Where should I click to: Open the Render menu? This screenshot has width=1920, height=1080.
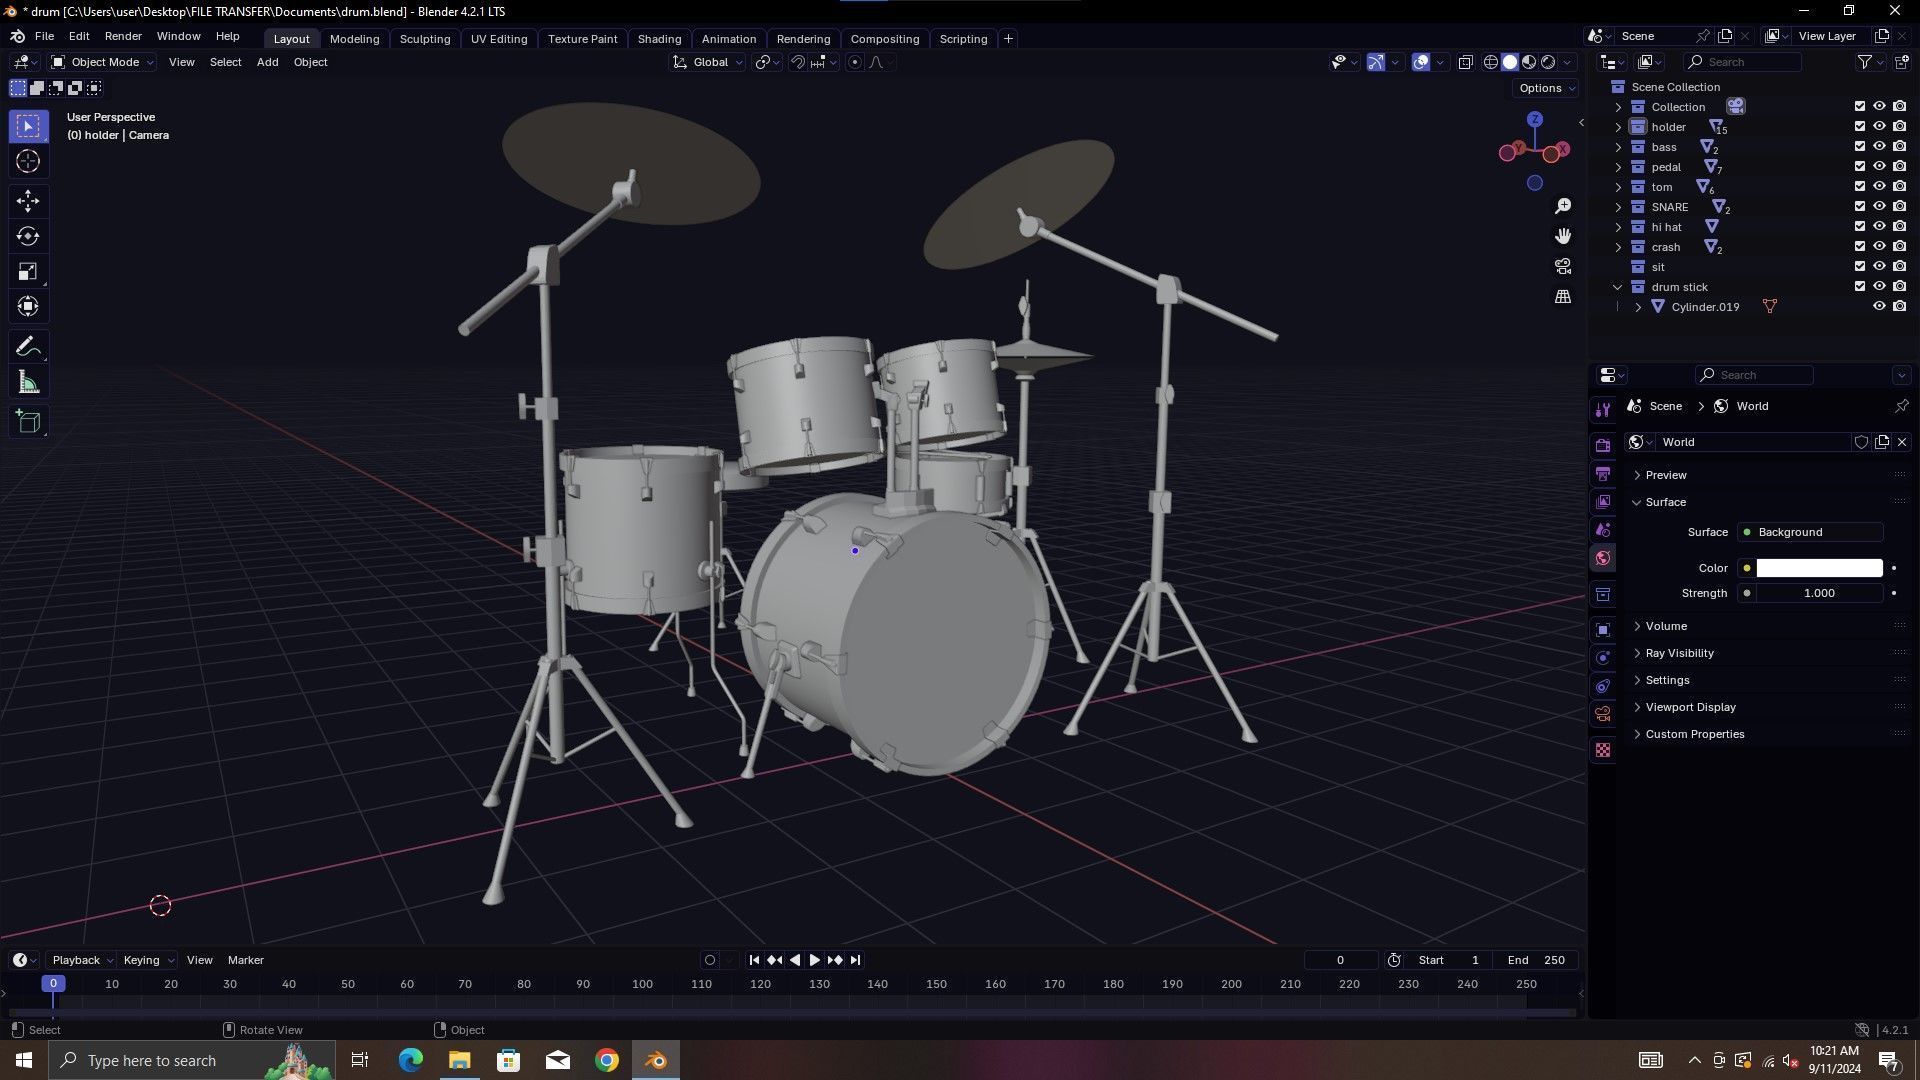tap(123, 36)
